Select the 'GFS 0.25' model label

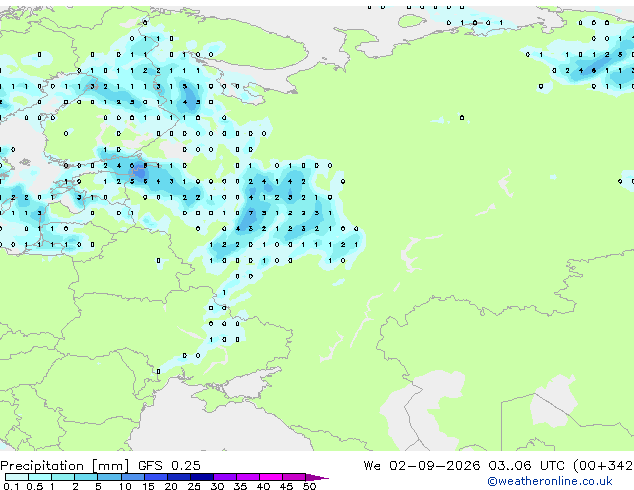coord(169,466)
